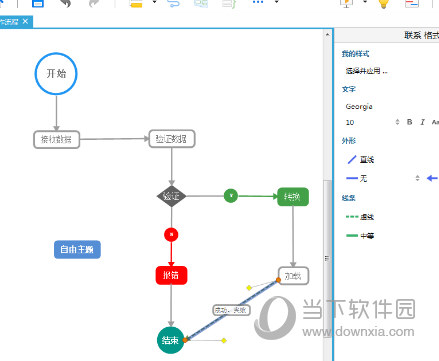Close the open diagram tab
The width and height of the screenshot is (439, 361).
pyautogui.click(x=25, y=22)
